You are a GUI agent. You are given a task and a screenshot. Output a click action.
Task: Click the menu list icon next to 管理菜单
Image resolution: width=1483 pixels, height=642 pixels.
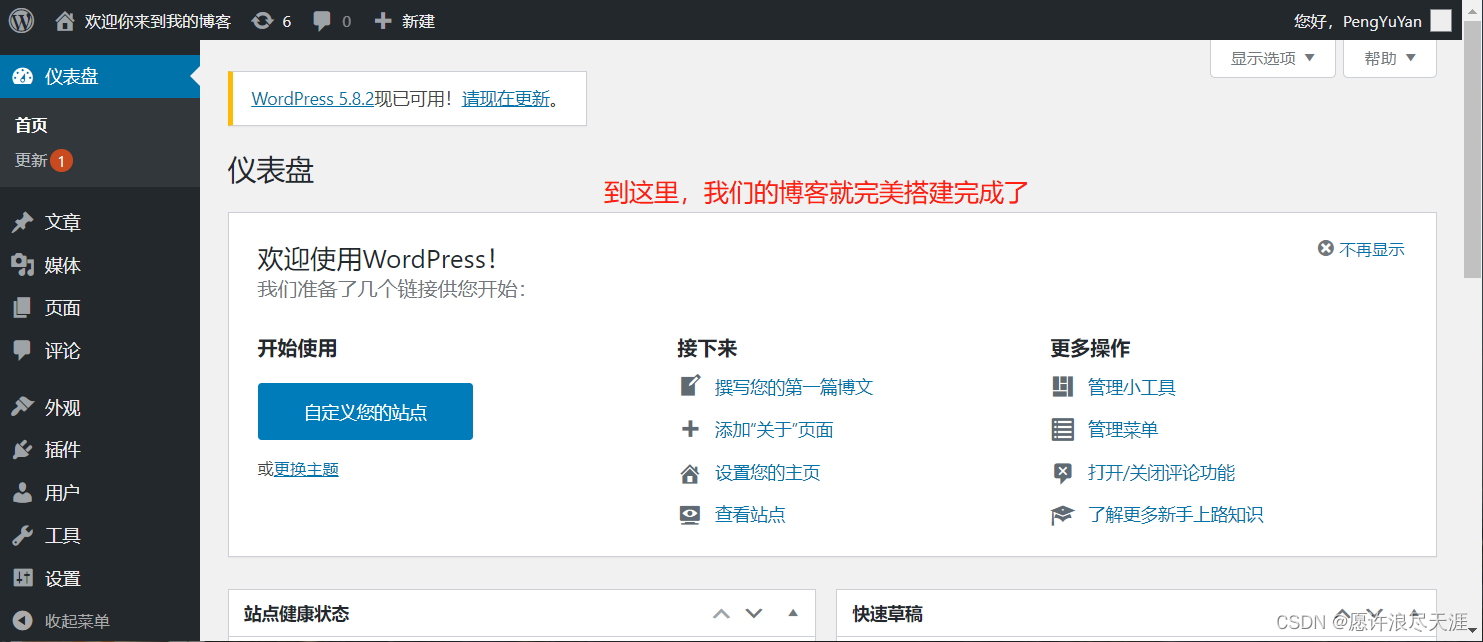pos(1062,429)
